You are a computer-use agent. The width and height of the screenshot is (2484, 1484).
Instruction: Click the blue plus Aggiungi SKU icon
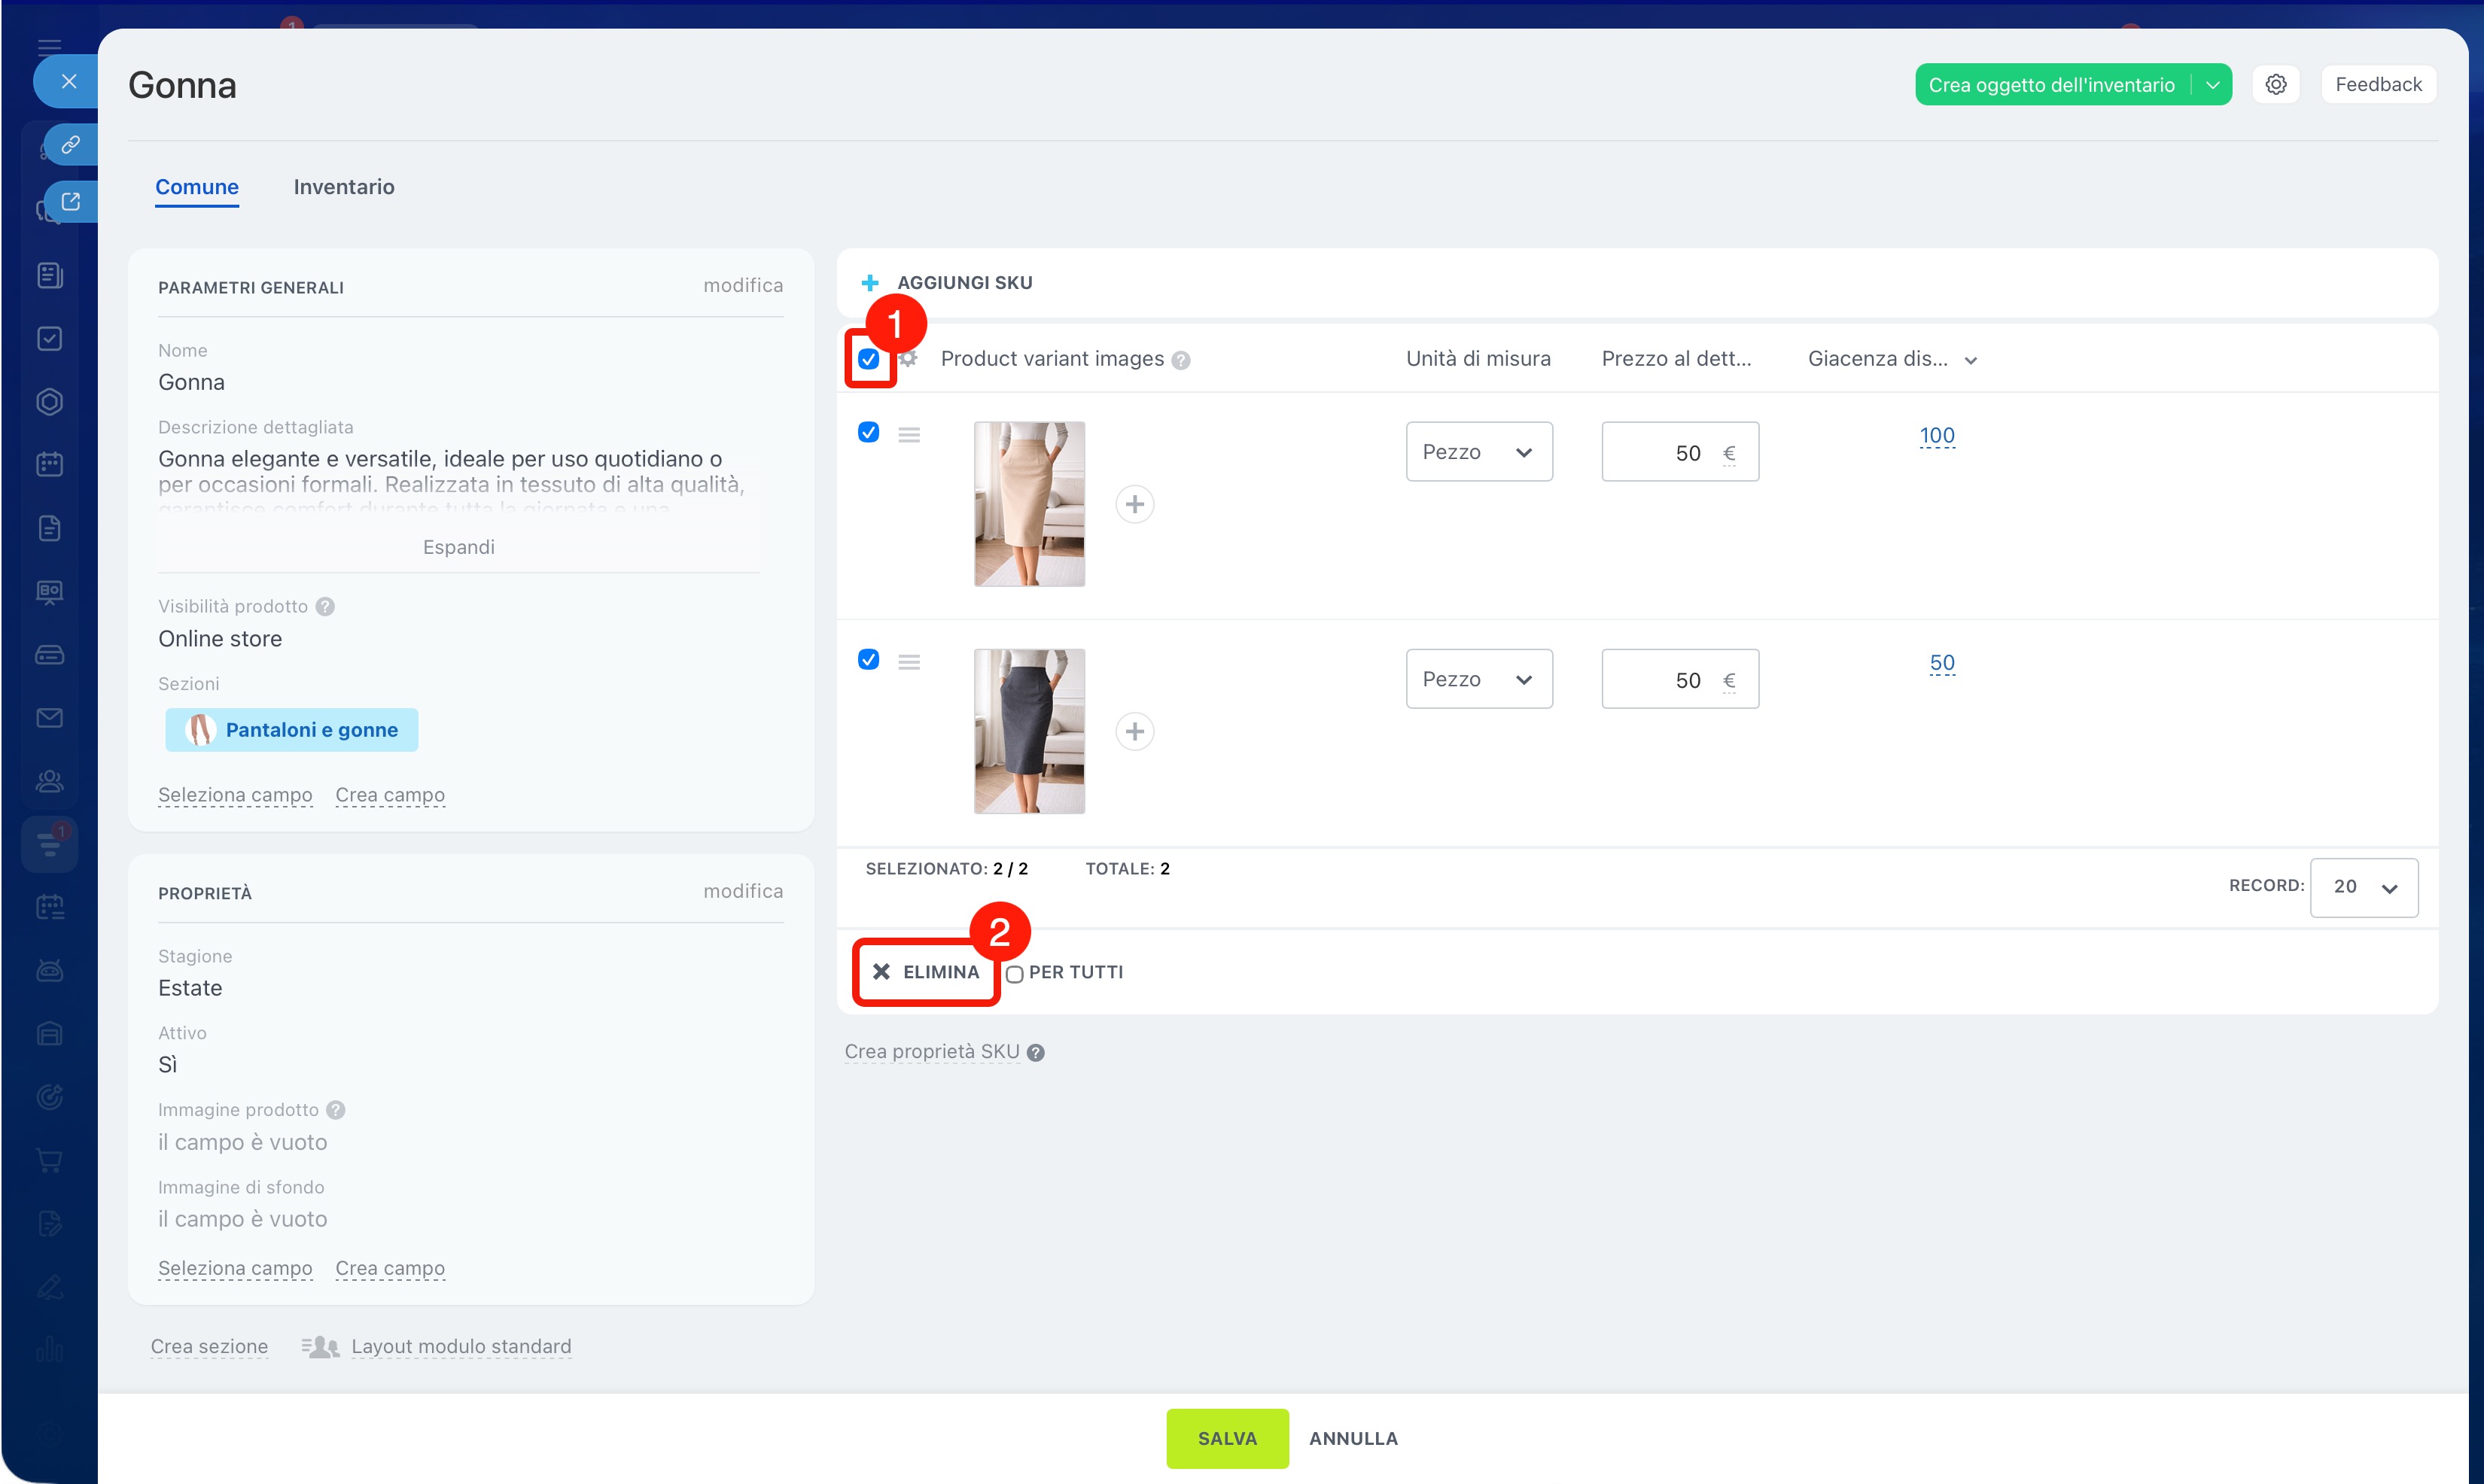pos(869,283)
